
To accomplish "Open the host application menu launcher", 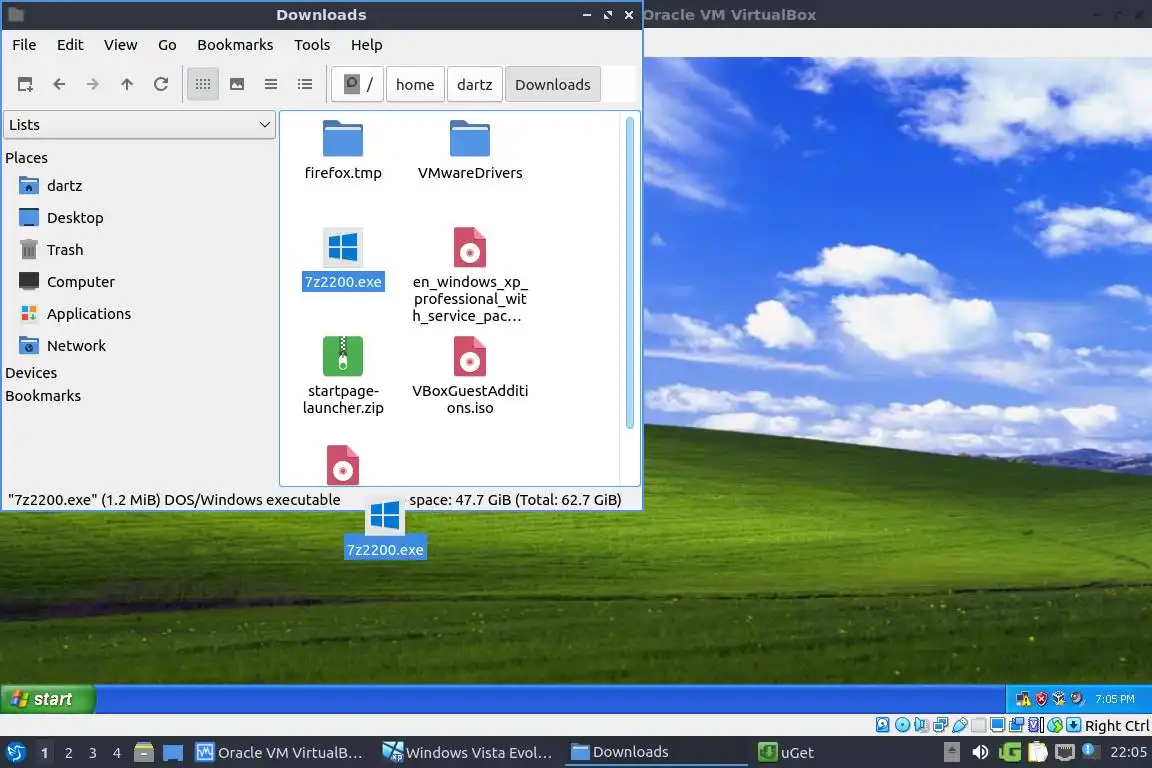I will (x=15, y=753).
